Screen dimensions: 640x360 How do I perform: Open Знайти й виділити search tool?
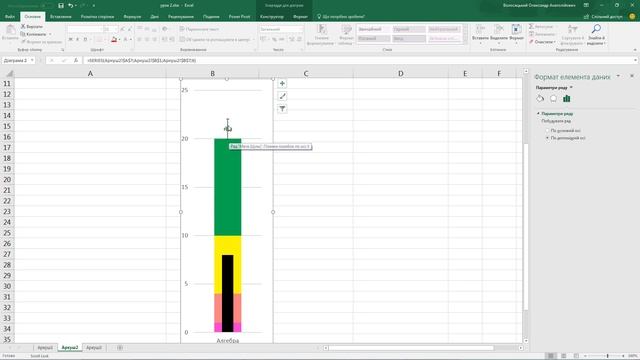(596, 35)
